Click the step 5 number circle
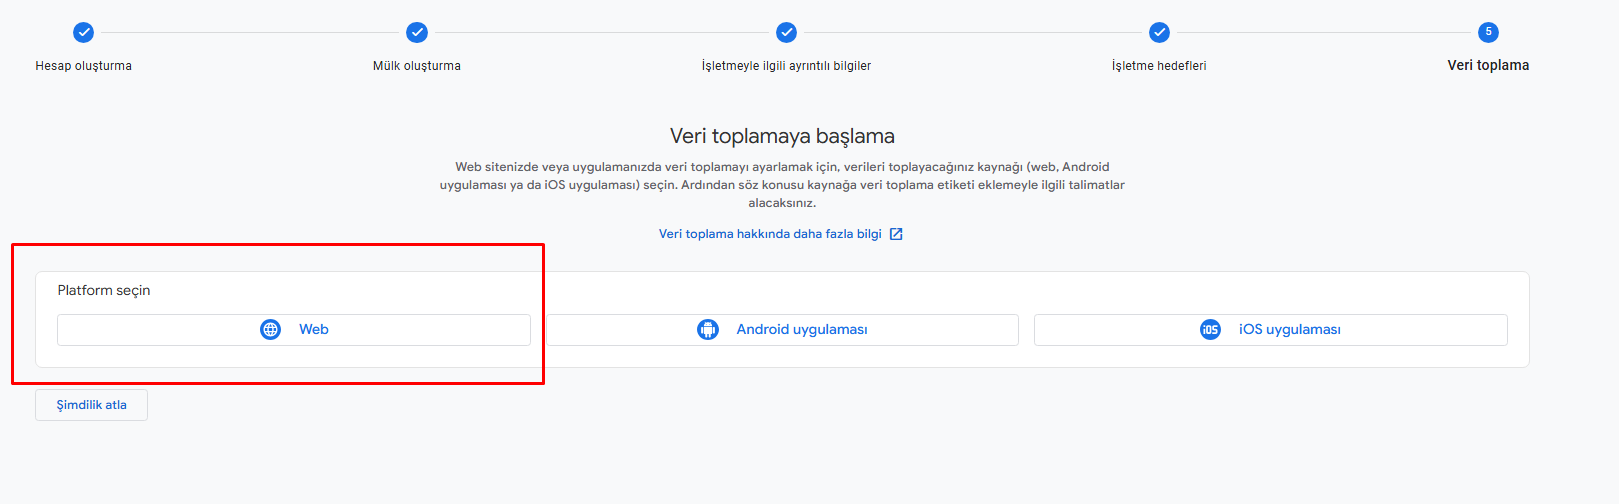The width and height of the screenshot is (1619, 504). tap(1488, 33)
